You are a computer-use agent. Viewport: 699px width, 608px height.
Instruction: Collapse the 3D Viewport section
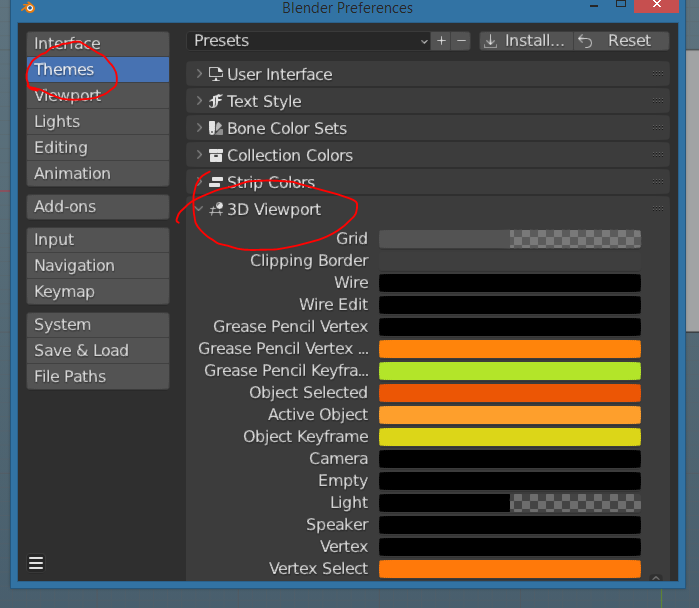tap(199, 209)
